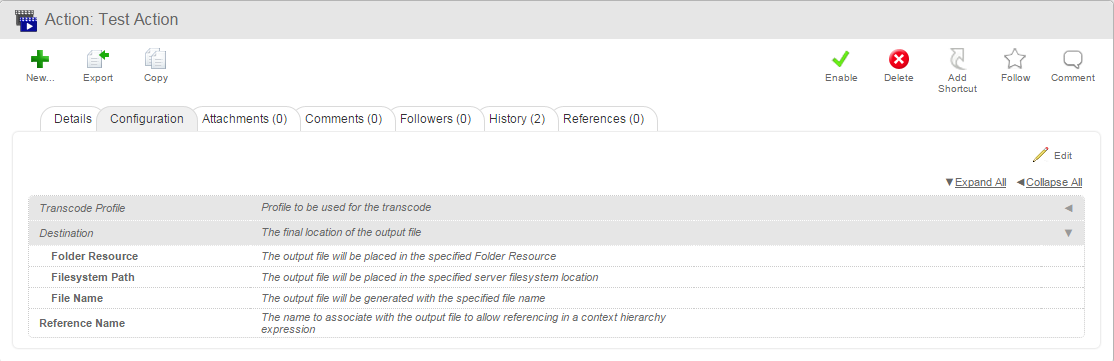Click the green plus New icon
Image resolution: width=1114 pixels, height=361 pixels.
[40, 59]
